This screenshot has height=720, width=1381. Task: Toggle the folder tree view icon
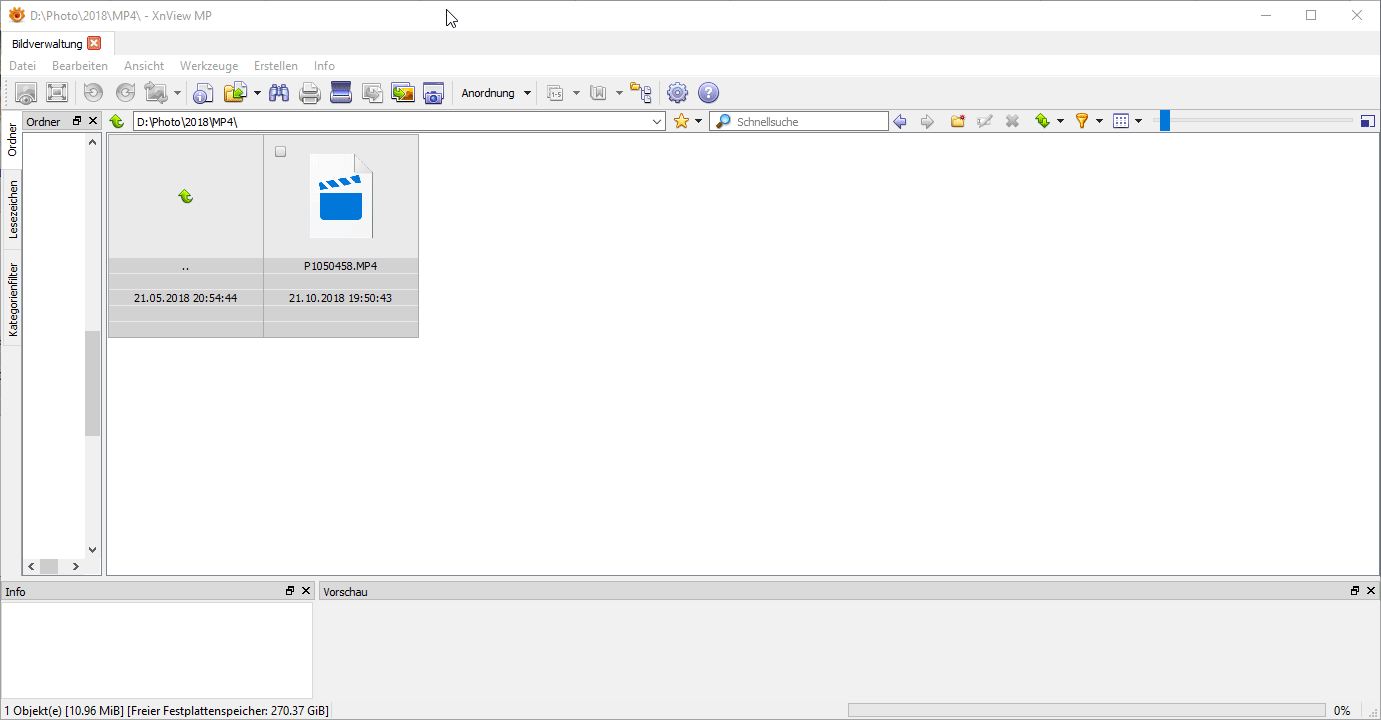pyautogui.click(x=641, y=93)
